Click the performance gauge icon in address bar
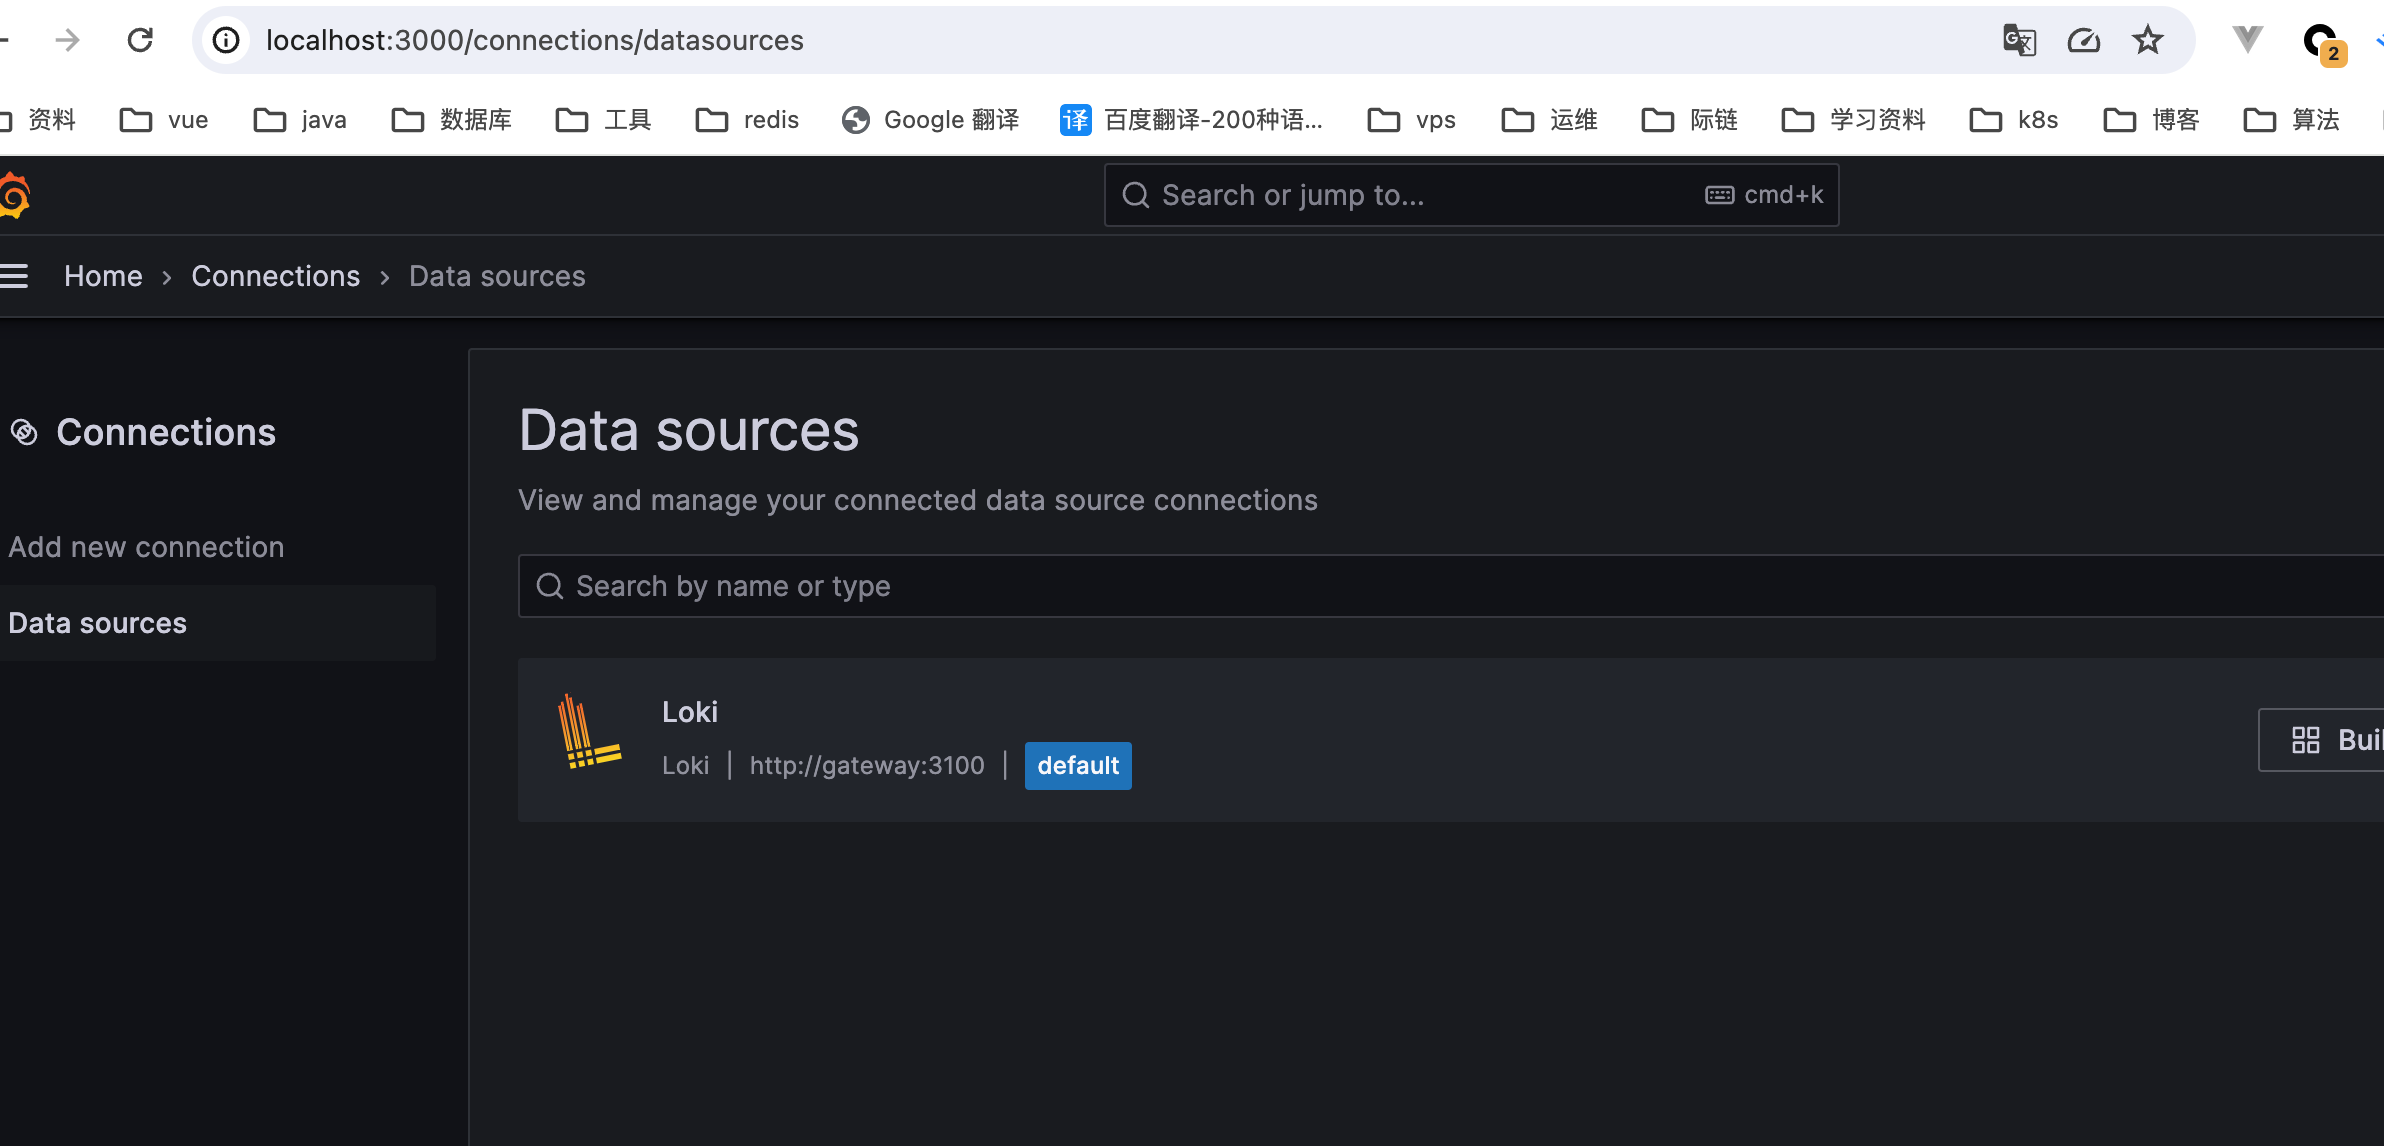This screenshot has height=1146, width=2384. [x=2083, y=40]
